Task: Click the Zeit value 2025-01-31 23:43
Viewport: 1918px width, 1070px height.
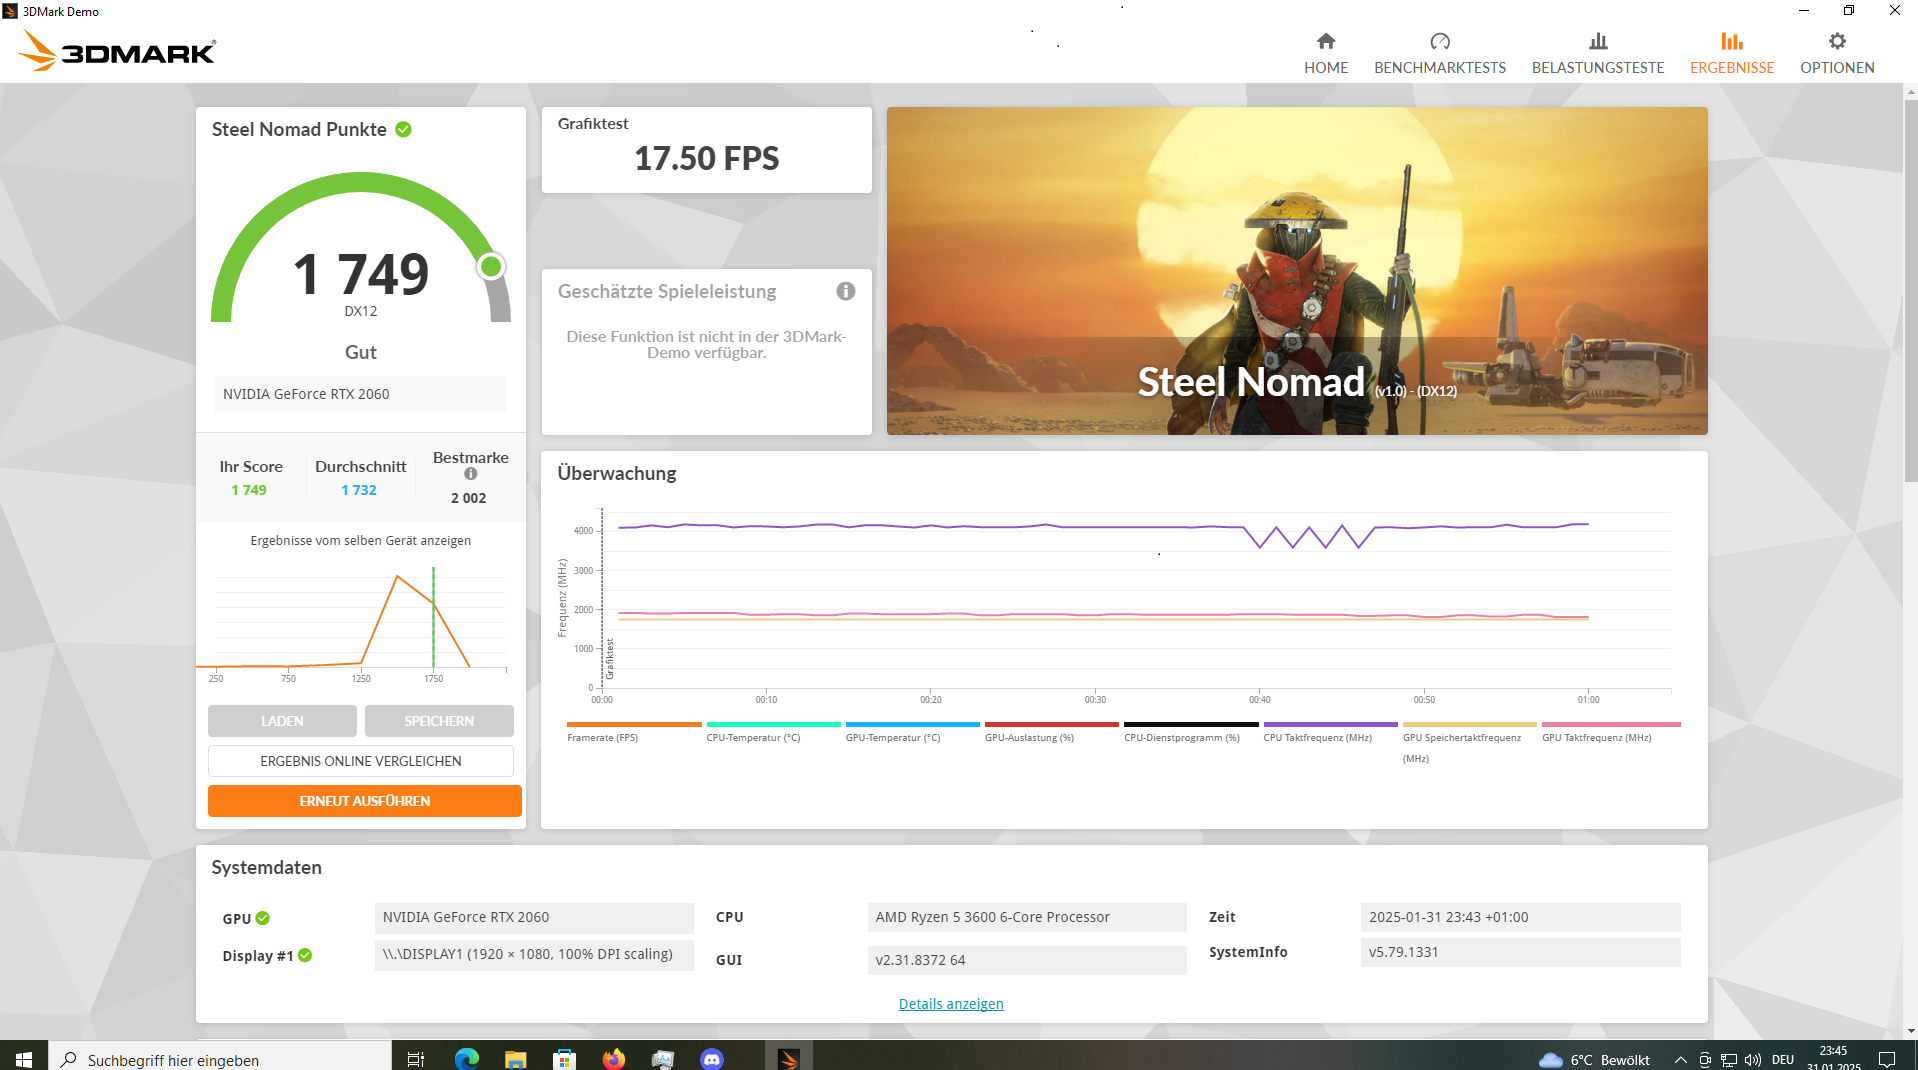Action: tap(1520, 917)
